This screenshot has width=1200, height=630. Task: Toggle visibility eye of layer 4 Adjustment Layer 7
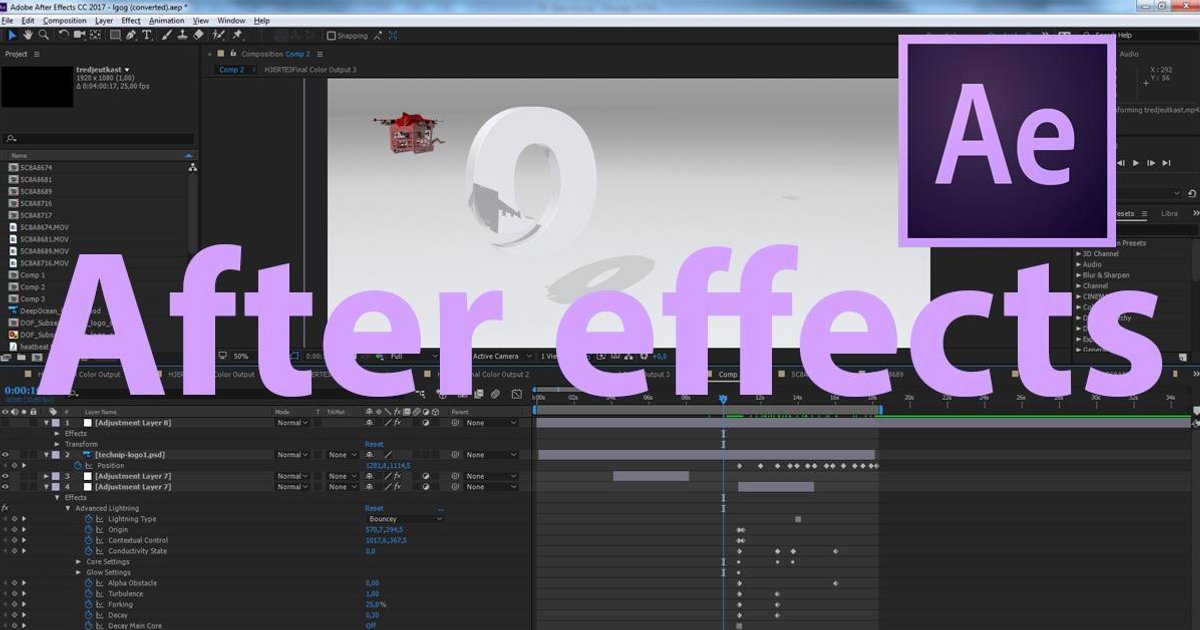tap(5, 487)
